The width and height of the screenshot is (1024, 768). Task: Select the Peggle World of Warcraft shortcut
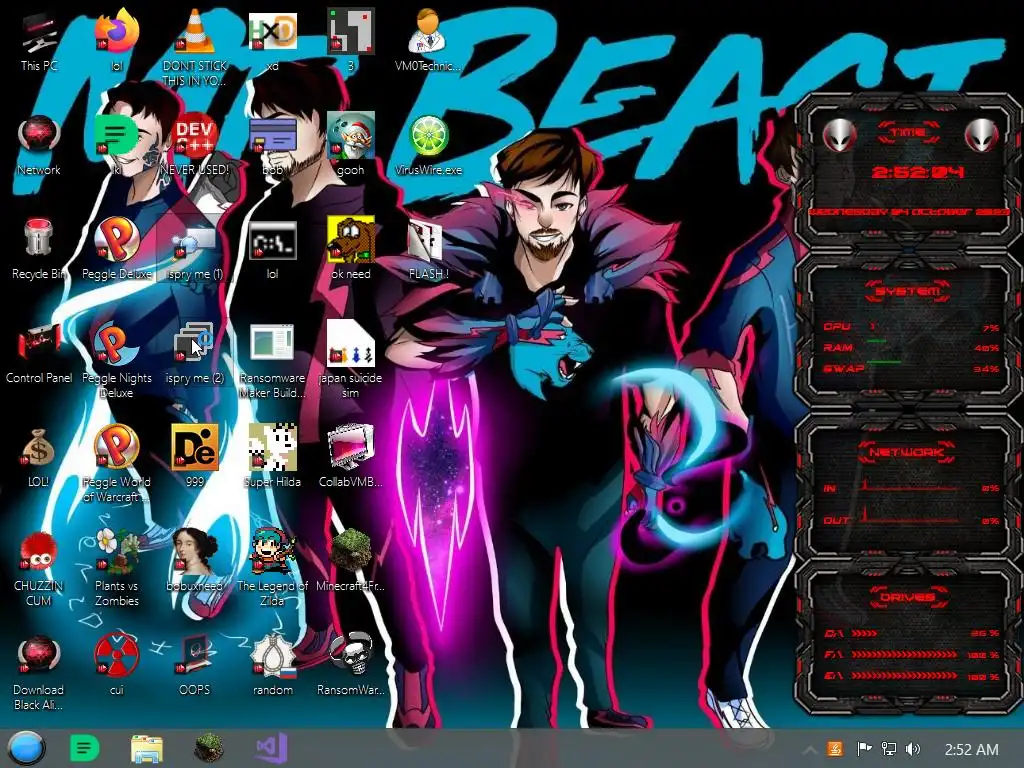pos(117,447)
